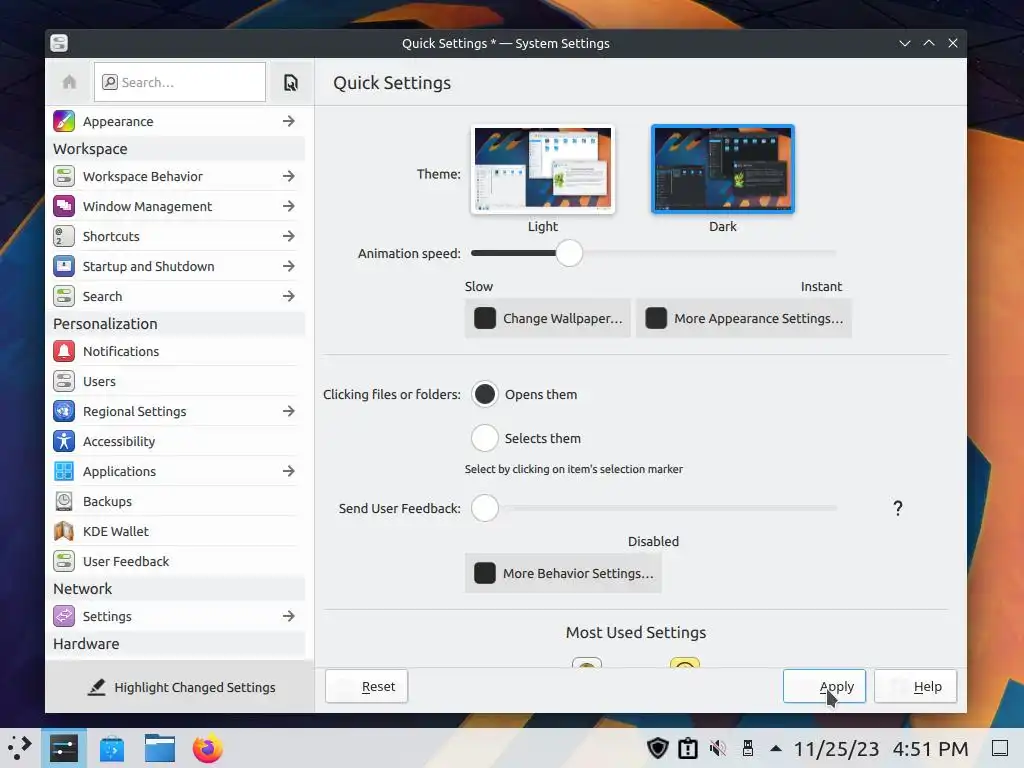This screenshot has height=768, width=1024.
Task: Click the Send User Feedback slider handle
Action: coord(485,508)
